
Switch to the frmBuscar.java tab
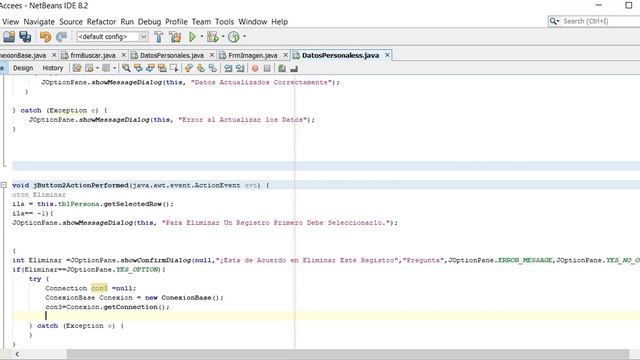[x=93, y=55]
